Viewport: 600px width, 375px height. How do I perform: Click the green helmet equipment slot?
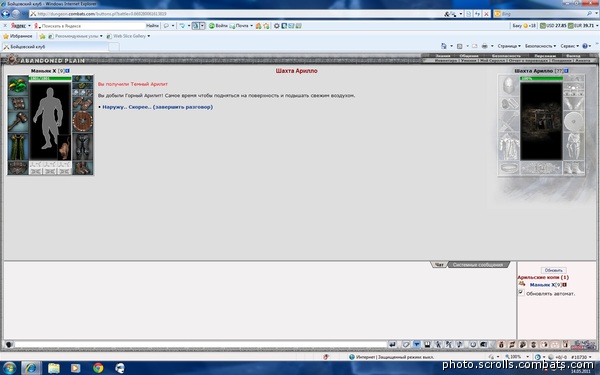(18, 85)
